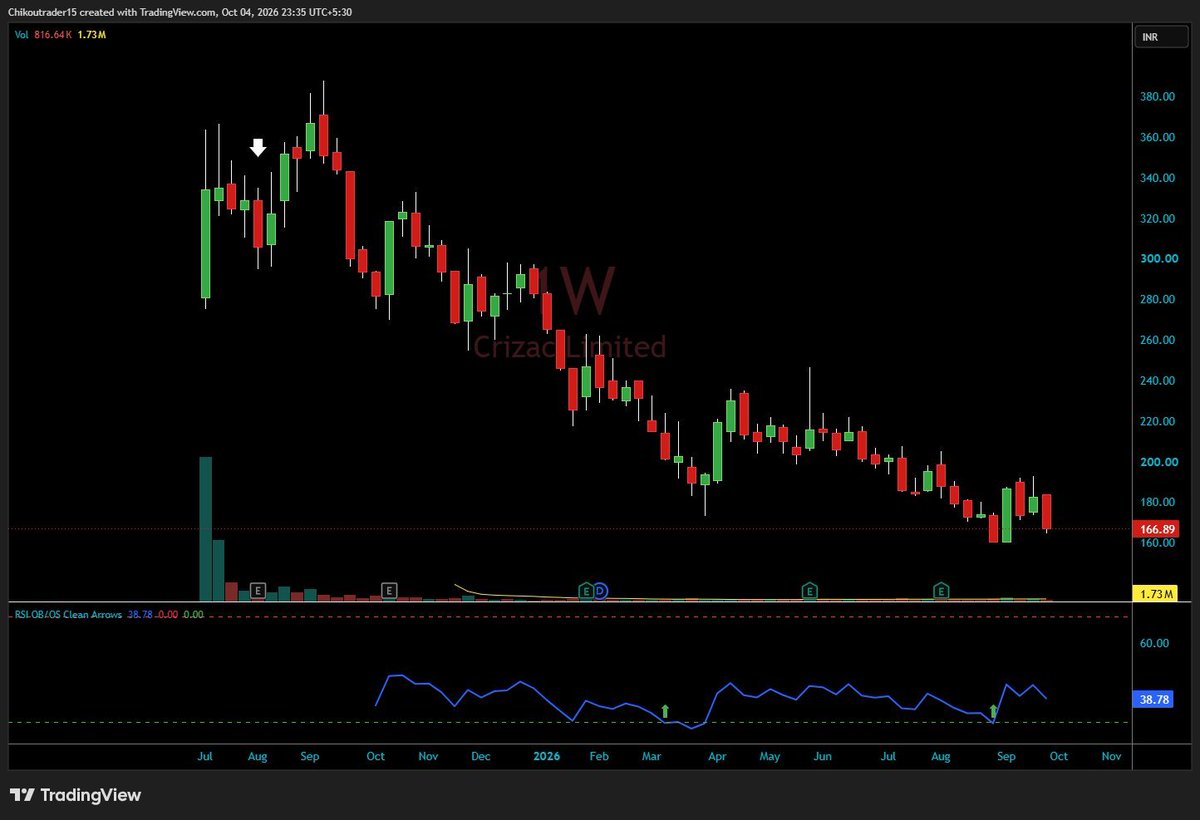The height and width of the screenshot is (820, 1200).
Task: Click the 60.00 RSI axis label
Action: point(1155,643)
